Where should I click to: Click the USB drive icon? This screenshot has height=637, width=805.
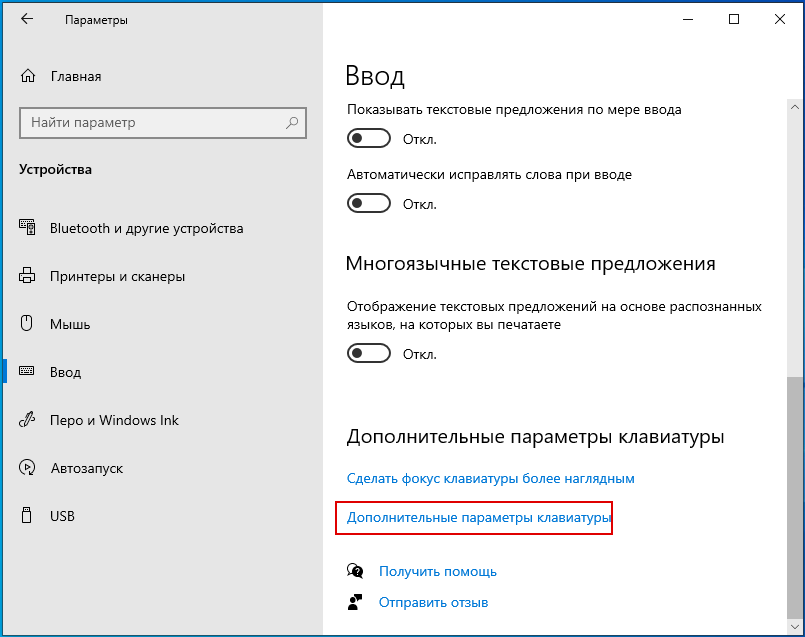pyautogui.click(x=27, y=515)
